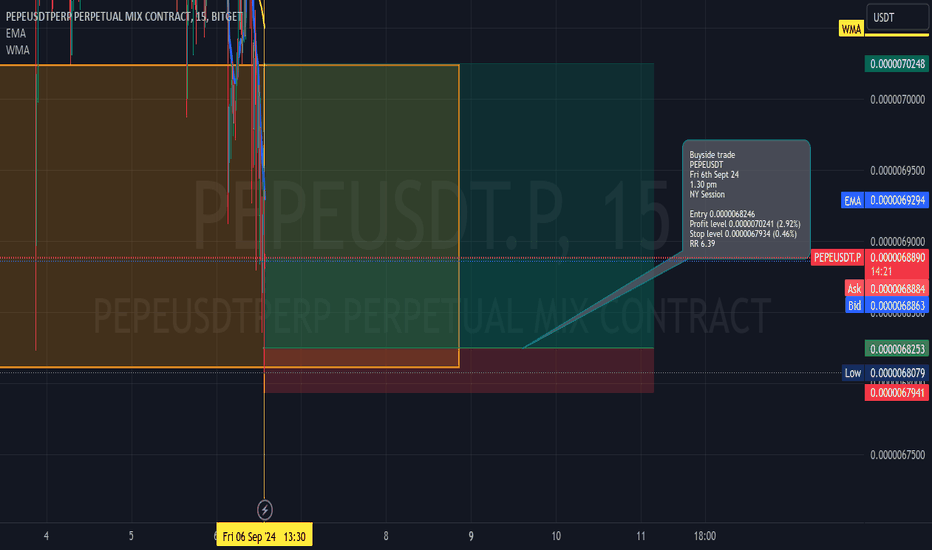Click the Low price label
The height and width of the screenshot is (550, 932).
pyautogui.click(x=852, y=373)
